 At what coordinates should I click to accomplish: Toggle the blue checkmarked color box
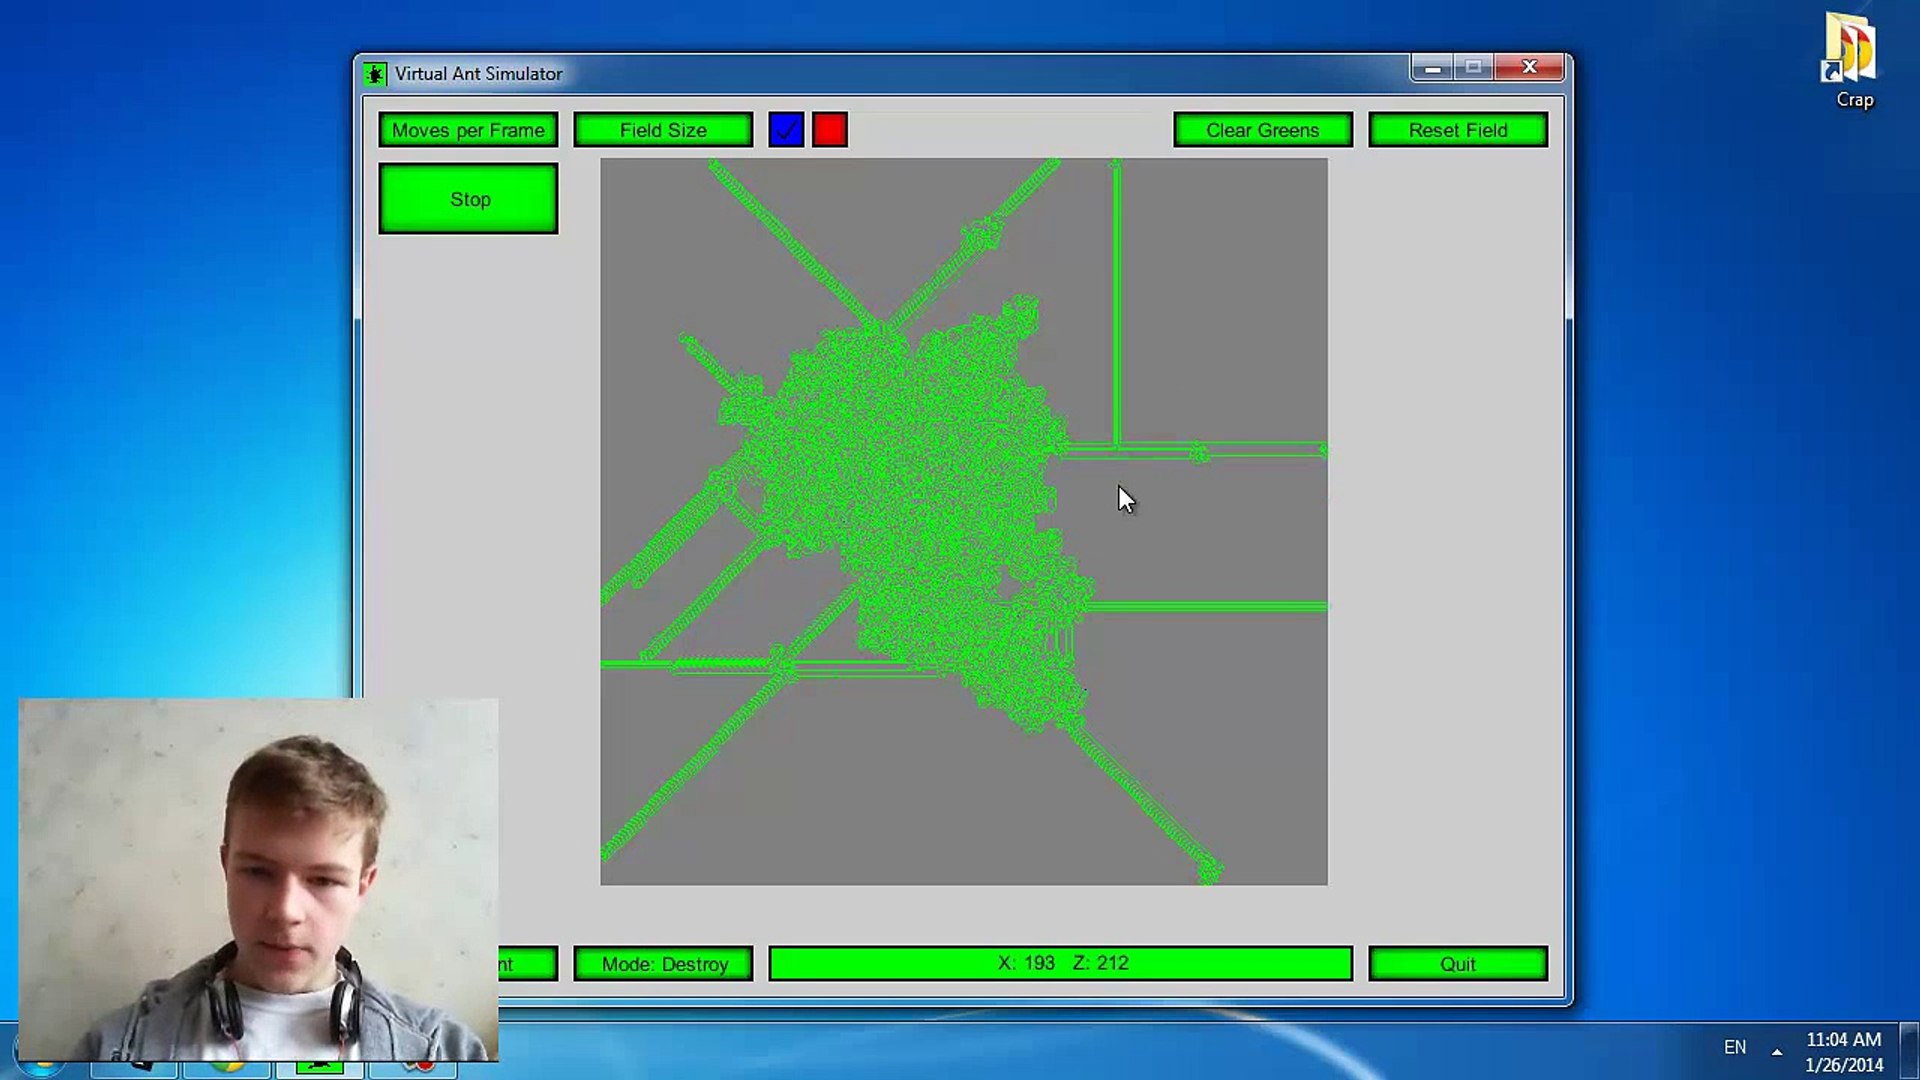click(786, 130)
